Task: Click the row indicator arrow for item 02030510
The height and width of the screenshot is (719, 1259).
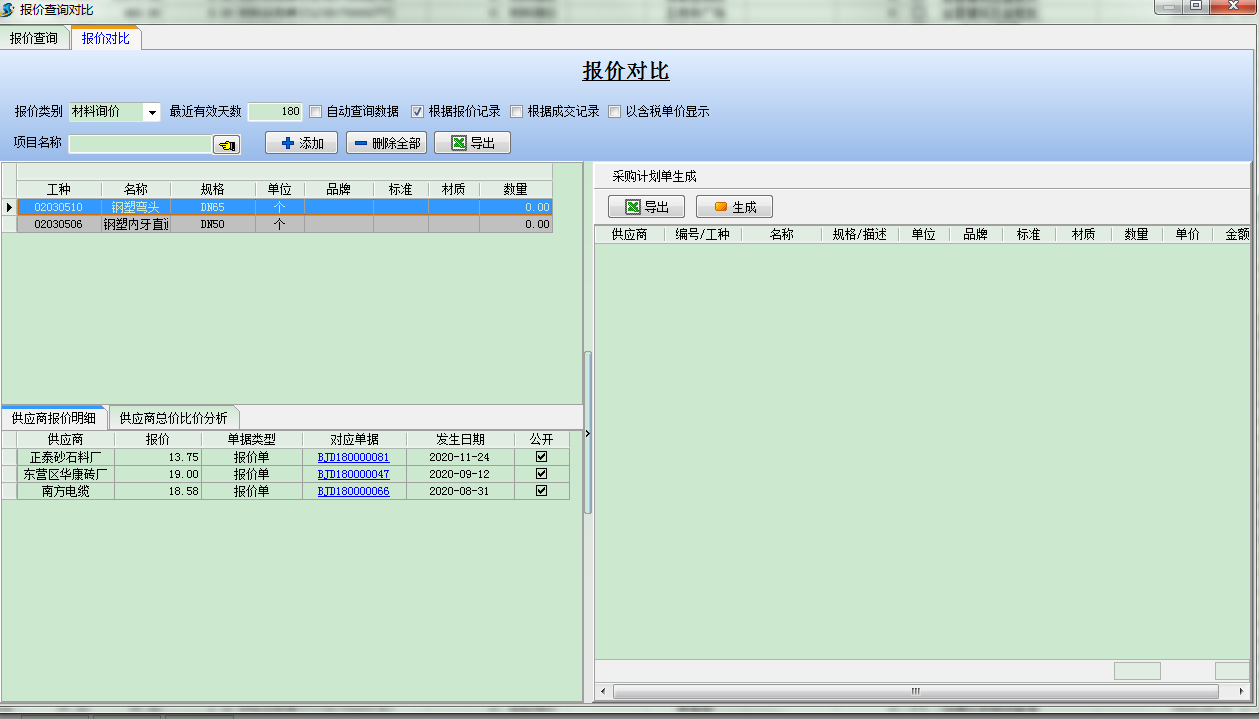Action: (9, 207)
